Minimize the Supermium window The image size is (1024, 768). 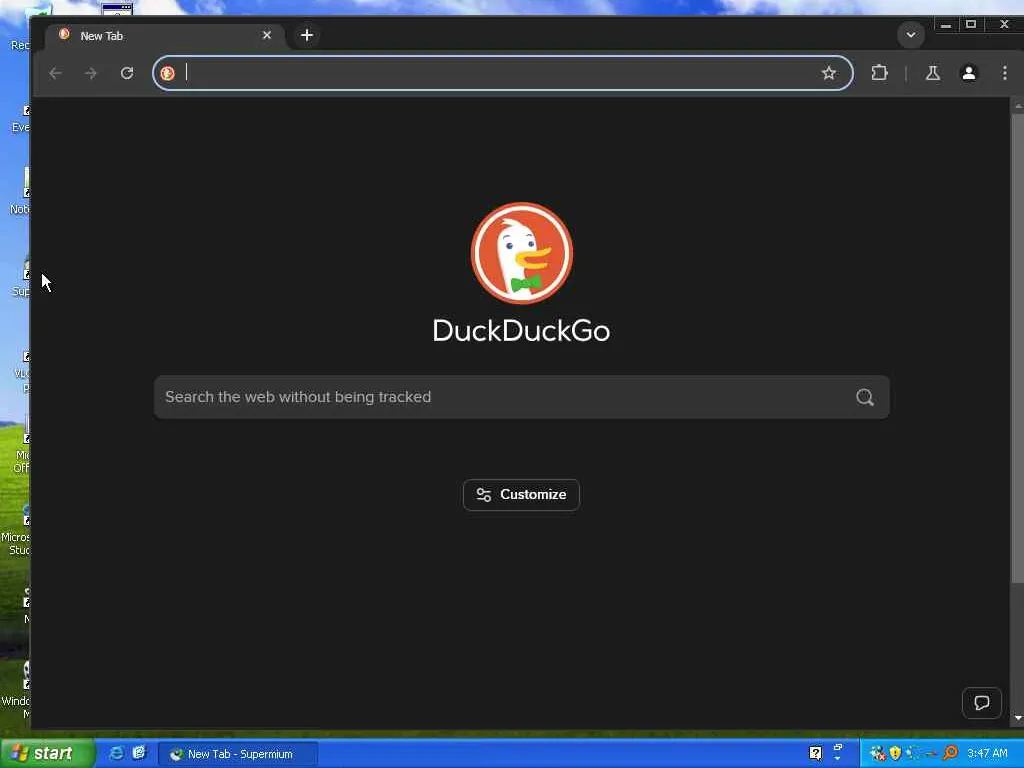click(945, 25)
